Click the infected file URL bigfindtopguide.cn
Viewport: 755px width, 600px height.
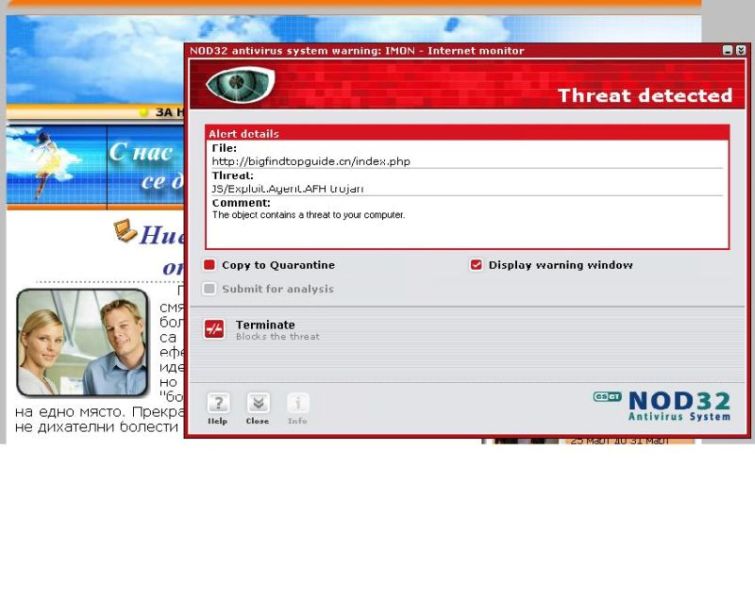click(311, 161)
